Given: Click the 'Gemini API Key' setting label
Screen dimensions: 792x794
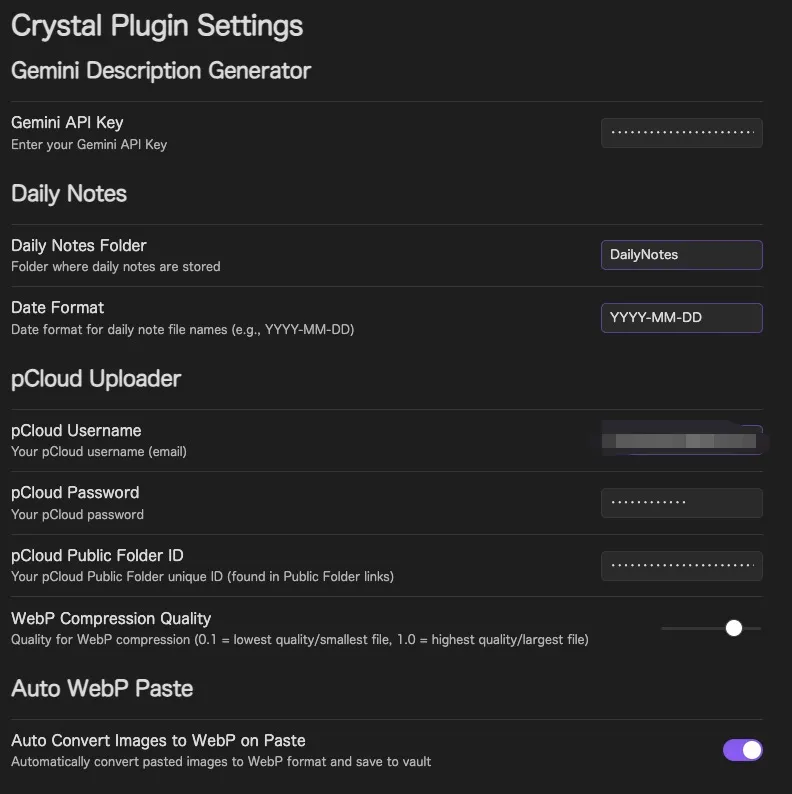Looking at the screenshot, I should pyautogui.click(x=67, y=122).
